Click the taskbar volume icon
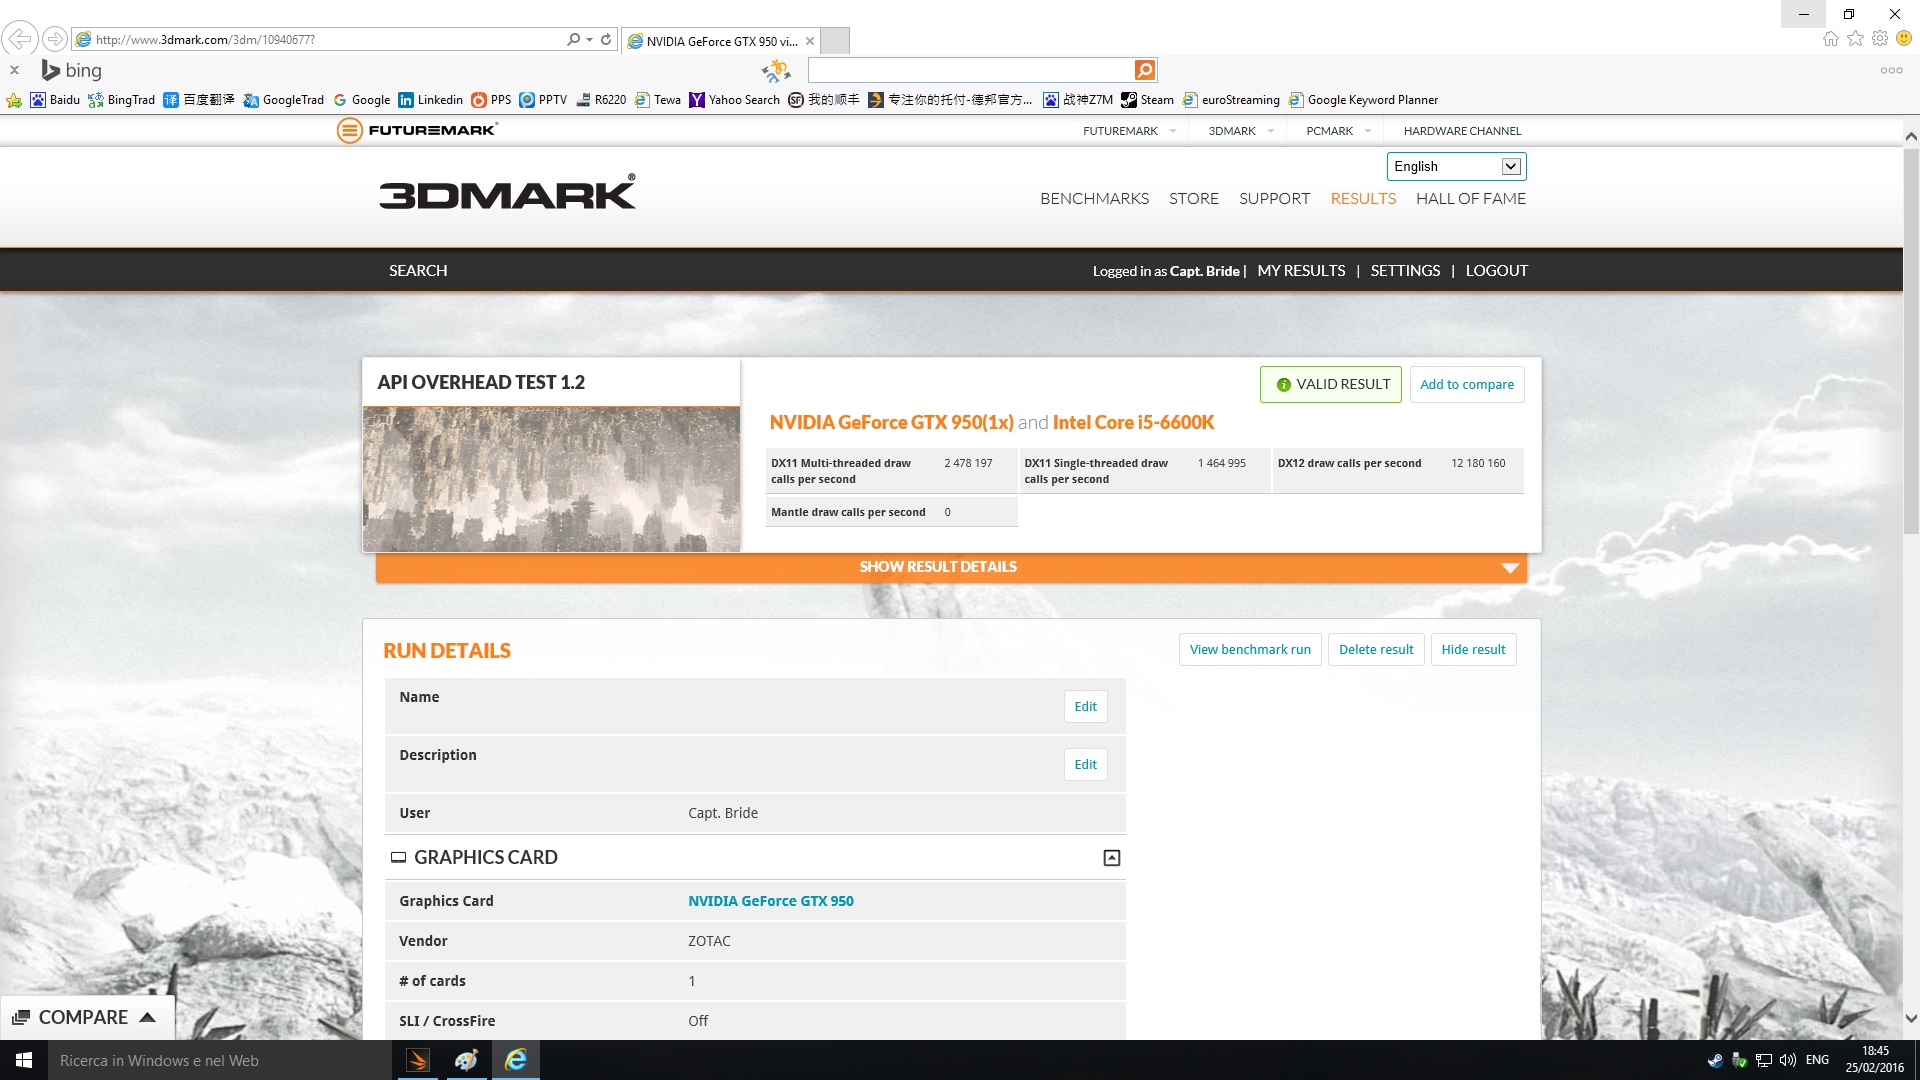The image size is (1920, 1080). 1788,1060
